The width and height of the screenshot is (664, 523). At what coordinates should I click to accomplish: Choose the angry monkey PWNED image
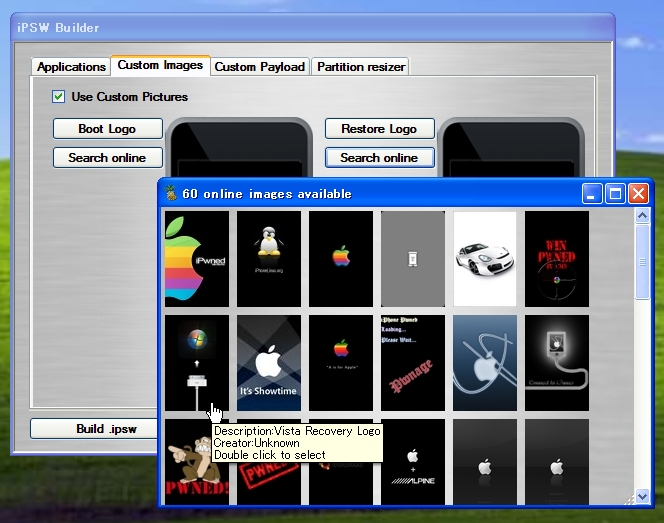197,462
